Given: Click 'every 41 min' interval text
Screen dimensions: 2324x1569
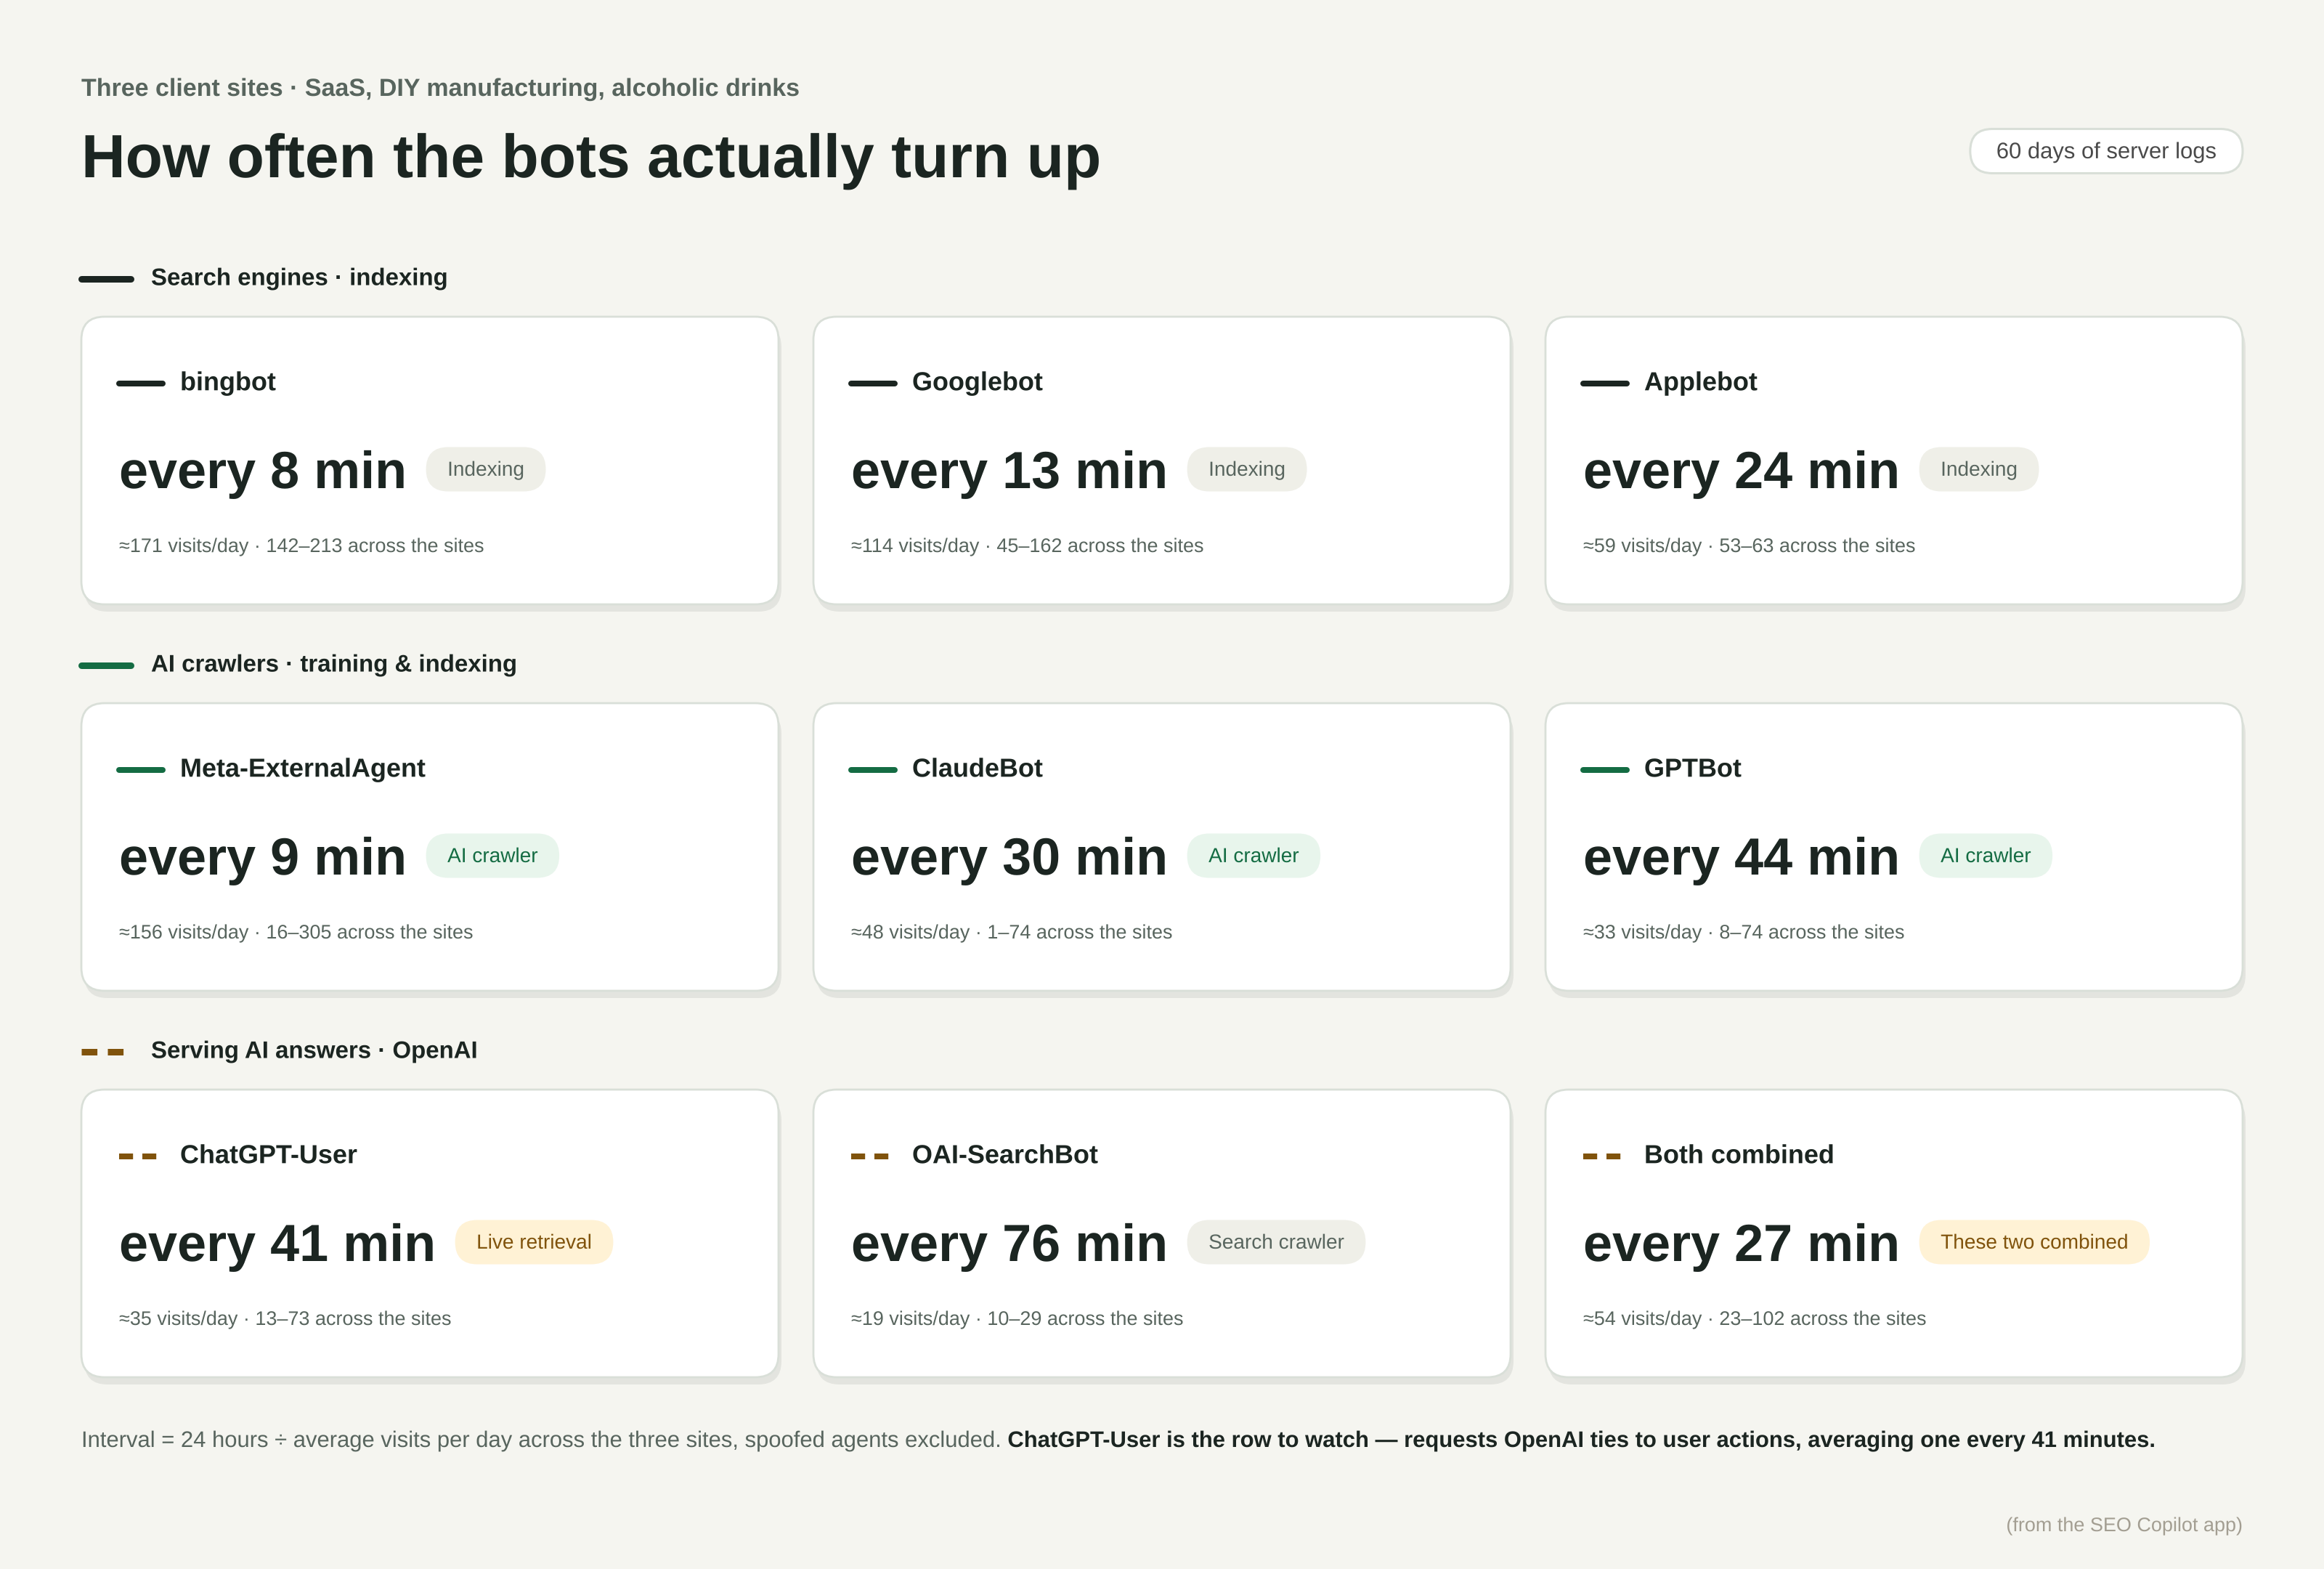Looking at the screenshot, I should [x=277, y=1243].
